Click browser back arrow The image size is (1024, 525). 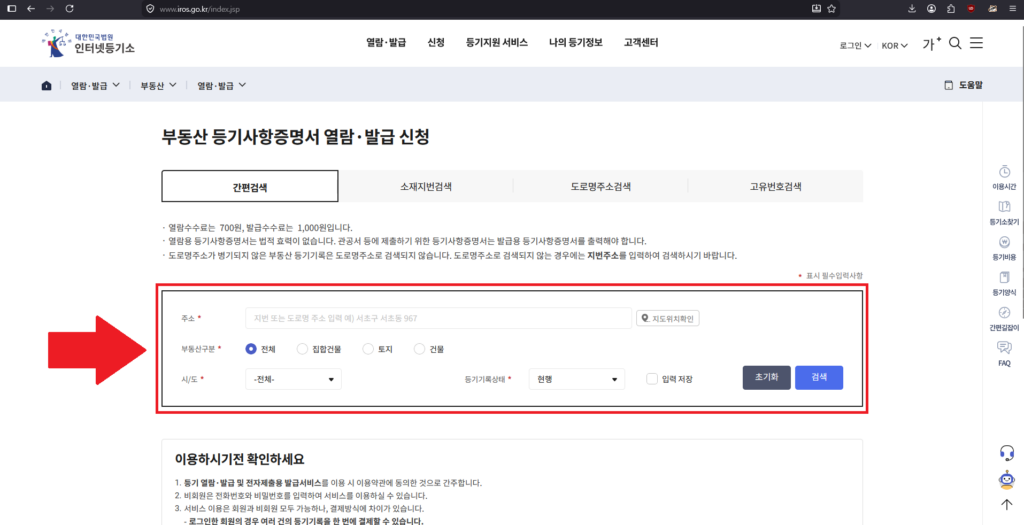click(30, 8)
